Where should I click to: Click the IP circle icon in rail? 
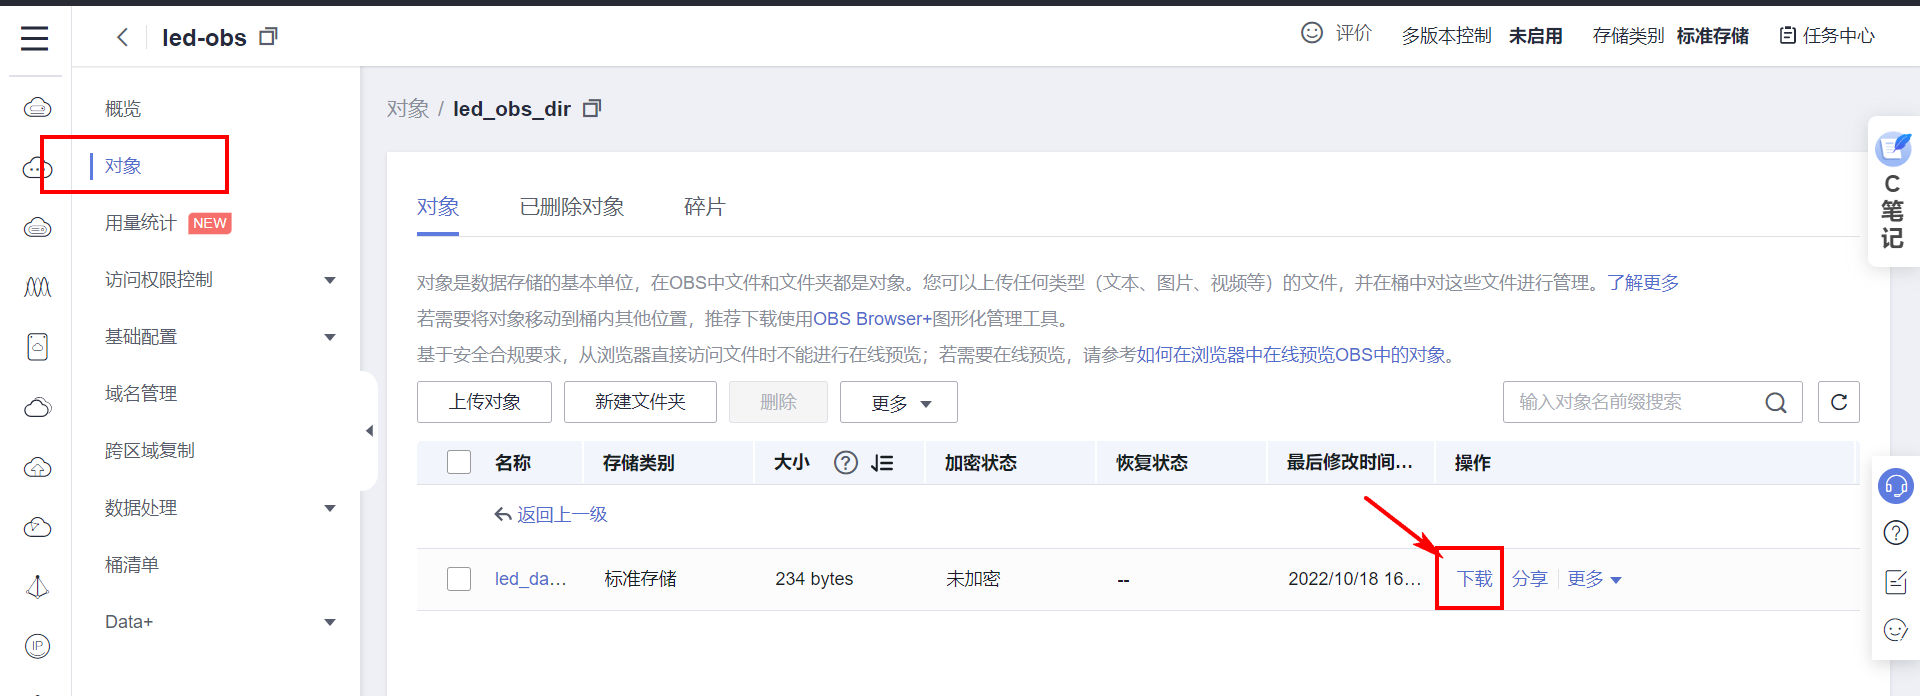(37, 646)
